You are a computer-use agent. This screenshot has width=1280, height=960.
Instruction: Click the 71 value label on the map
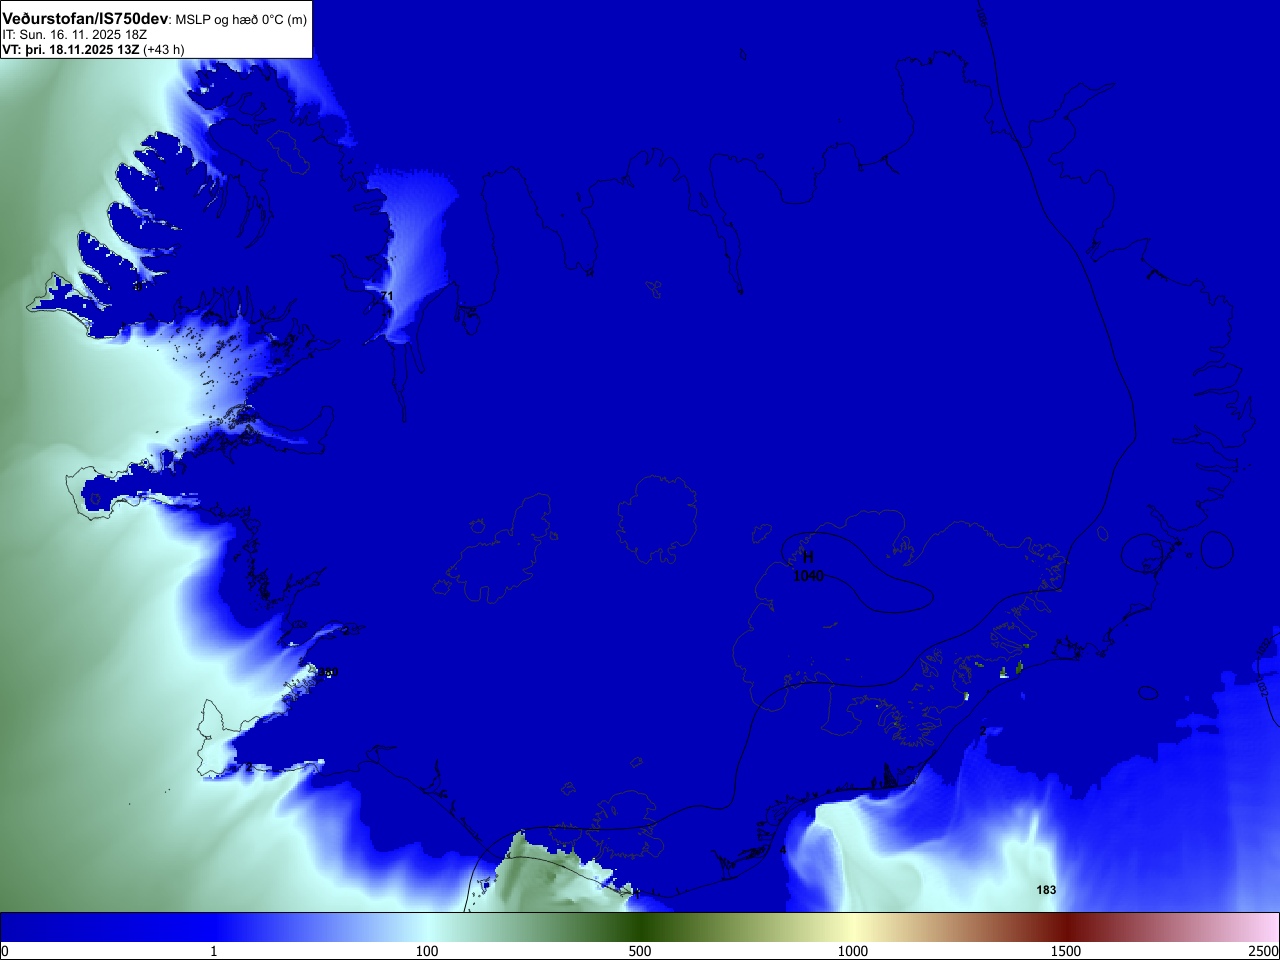(387, 296)
